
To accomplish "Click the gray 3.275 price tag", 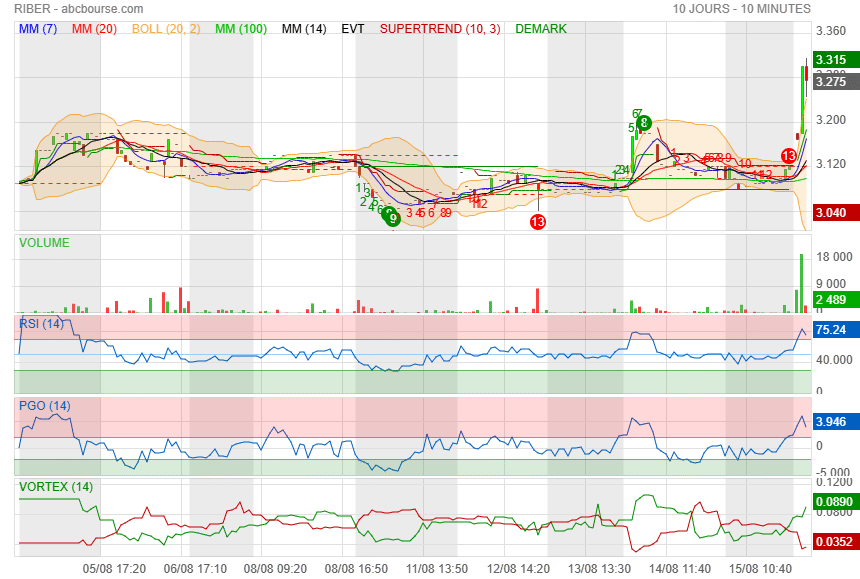I will pos(830,82).
